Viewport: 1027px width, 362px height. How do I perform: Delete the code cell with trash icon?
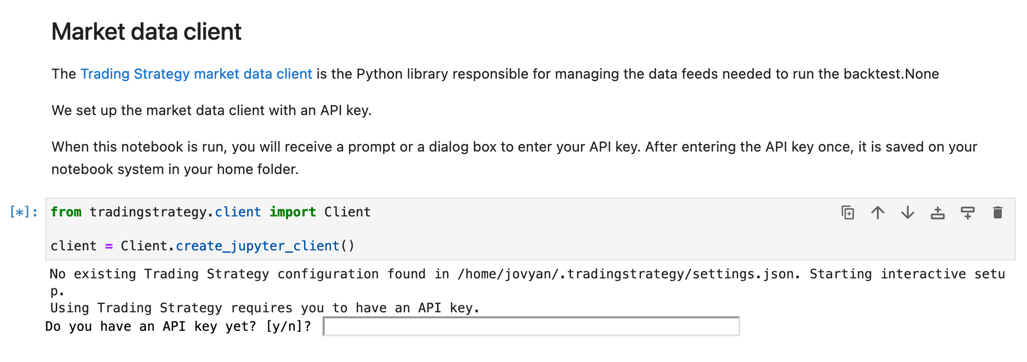(998, 212)
